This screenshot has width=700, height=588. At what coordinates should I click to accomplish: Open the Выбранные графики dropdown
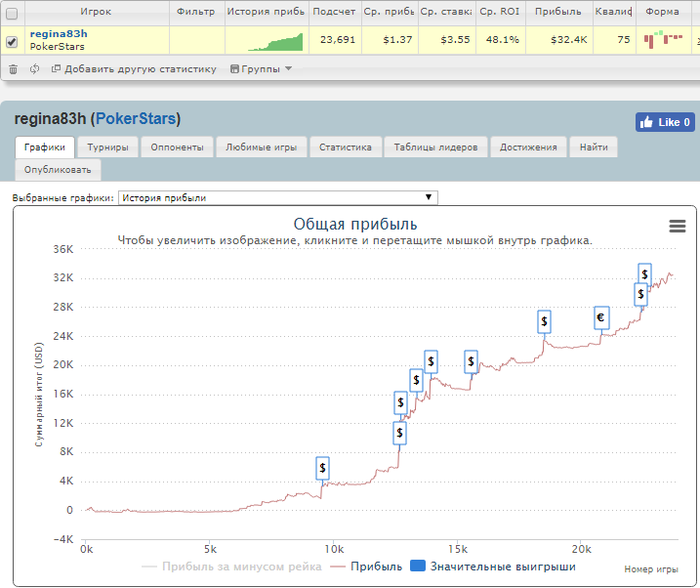[277, 198]
